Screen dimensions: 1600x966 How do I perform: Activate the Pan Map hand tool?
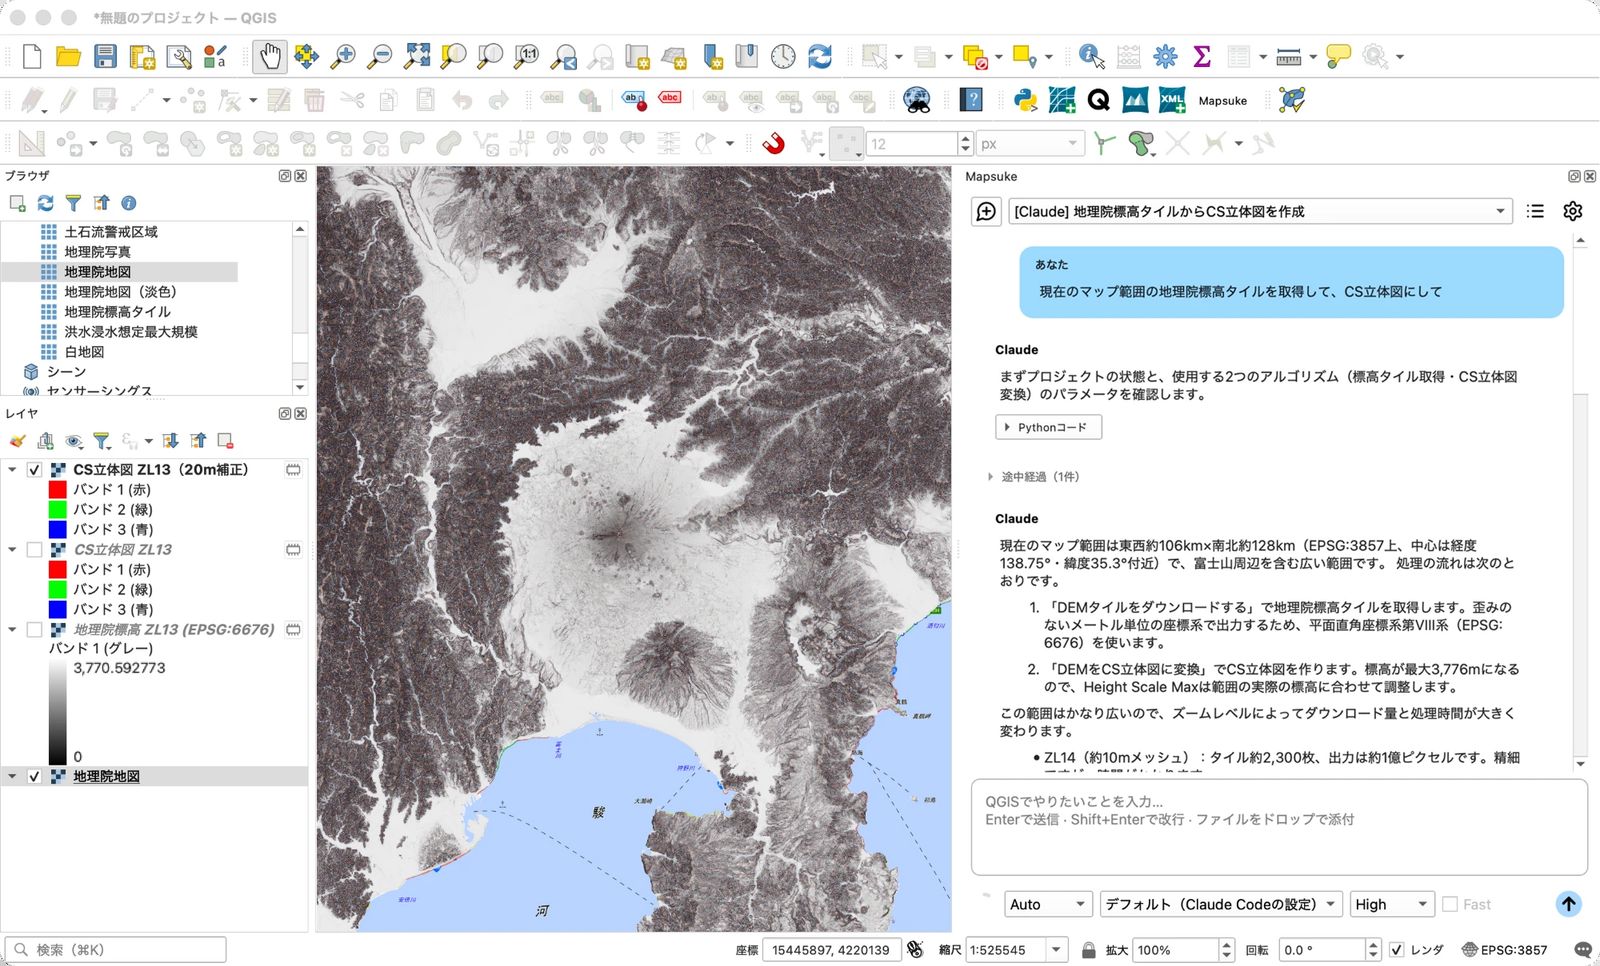[269, 56]
